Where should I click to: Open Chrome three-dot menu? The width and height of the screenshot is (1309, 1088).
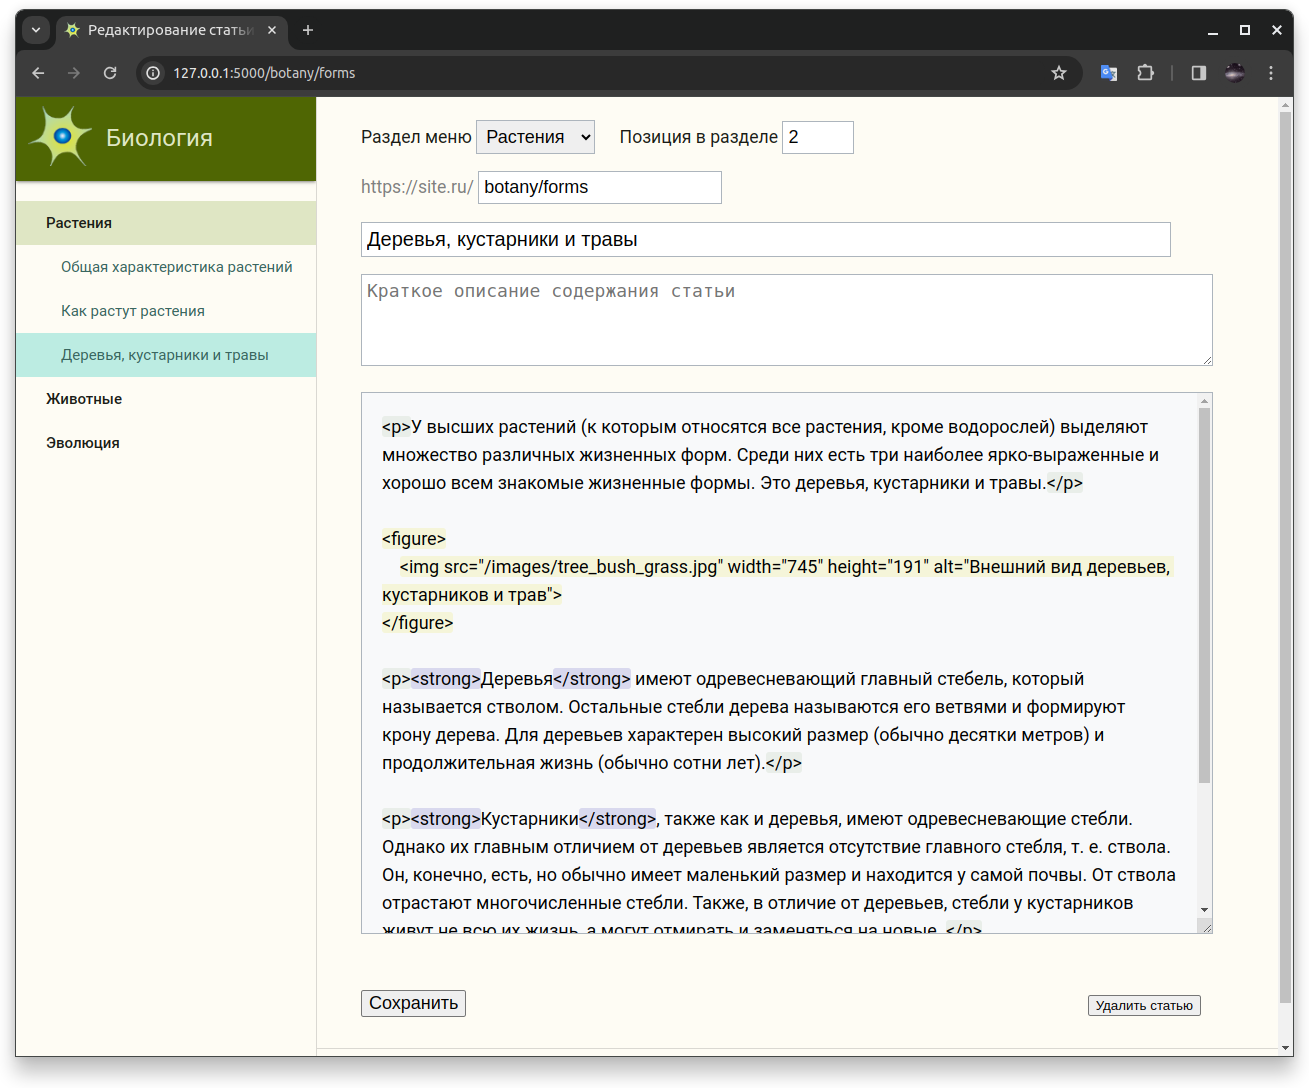1271,73
